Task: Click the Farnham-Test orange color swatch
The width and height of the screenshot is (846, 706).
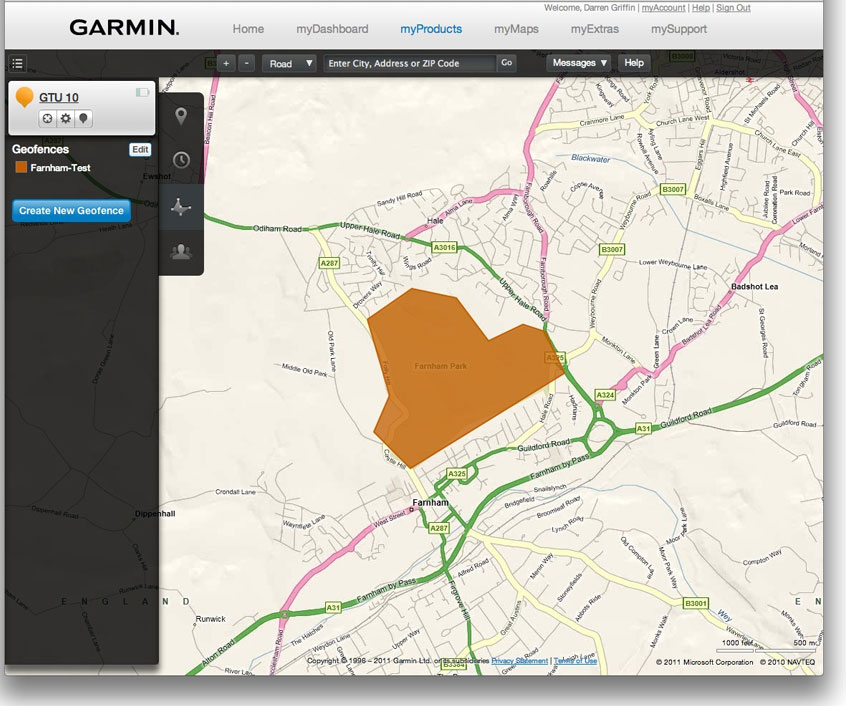Action: (21, 167)
